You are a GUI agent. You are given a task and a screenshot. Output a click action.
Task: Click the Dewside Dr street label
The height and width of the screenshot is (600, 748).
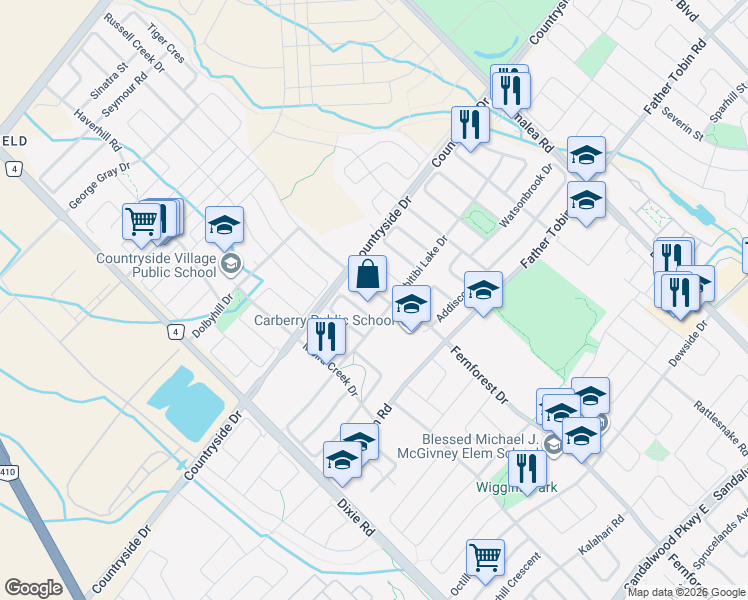[688, 344]
